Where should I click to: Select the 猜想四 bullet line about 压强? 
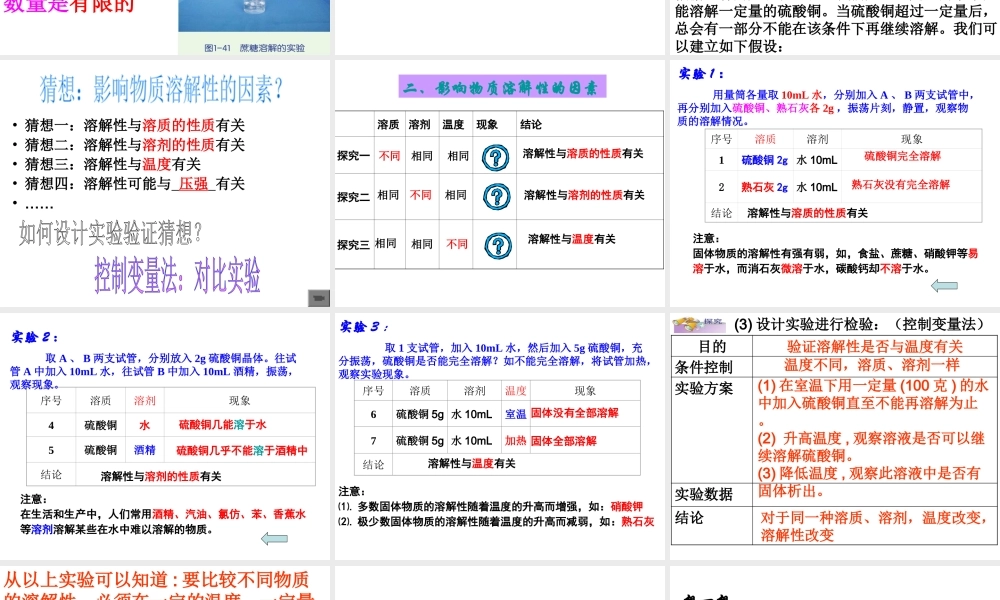point(135,184)
